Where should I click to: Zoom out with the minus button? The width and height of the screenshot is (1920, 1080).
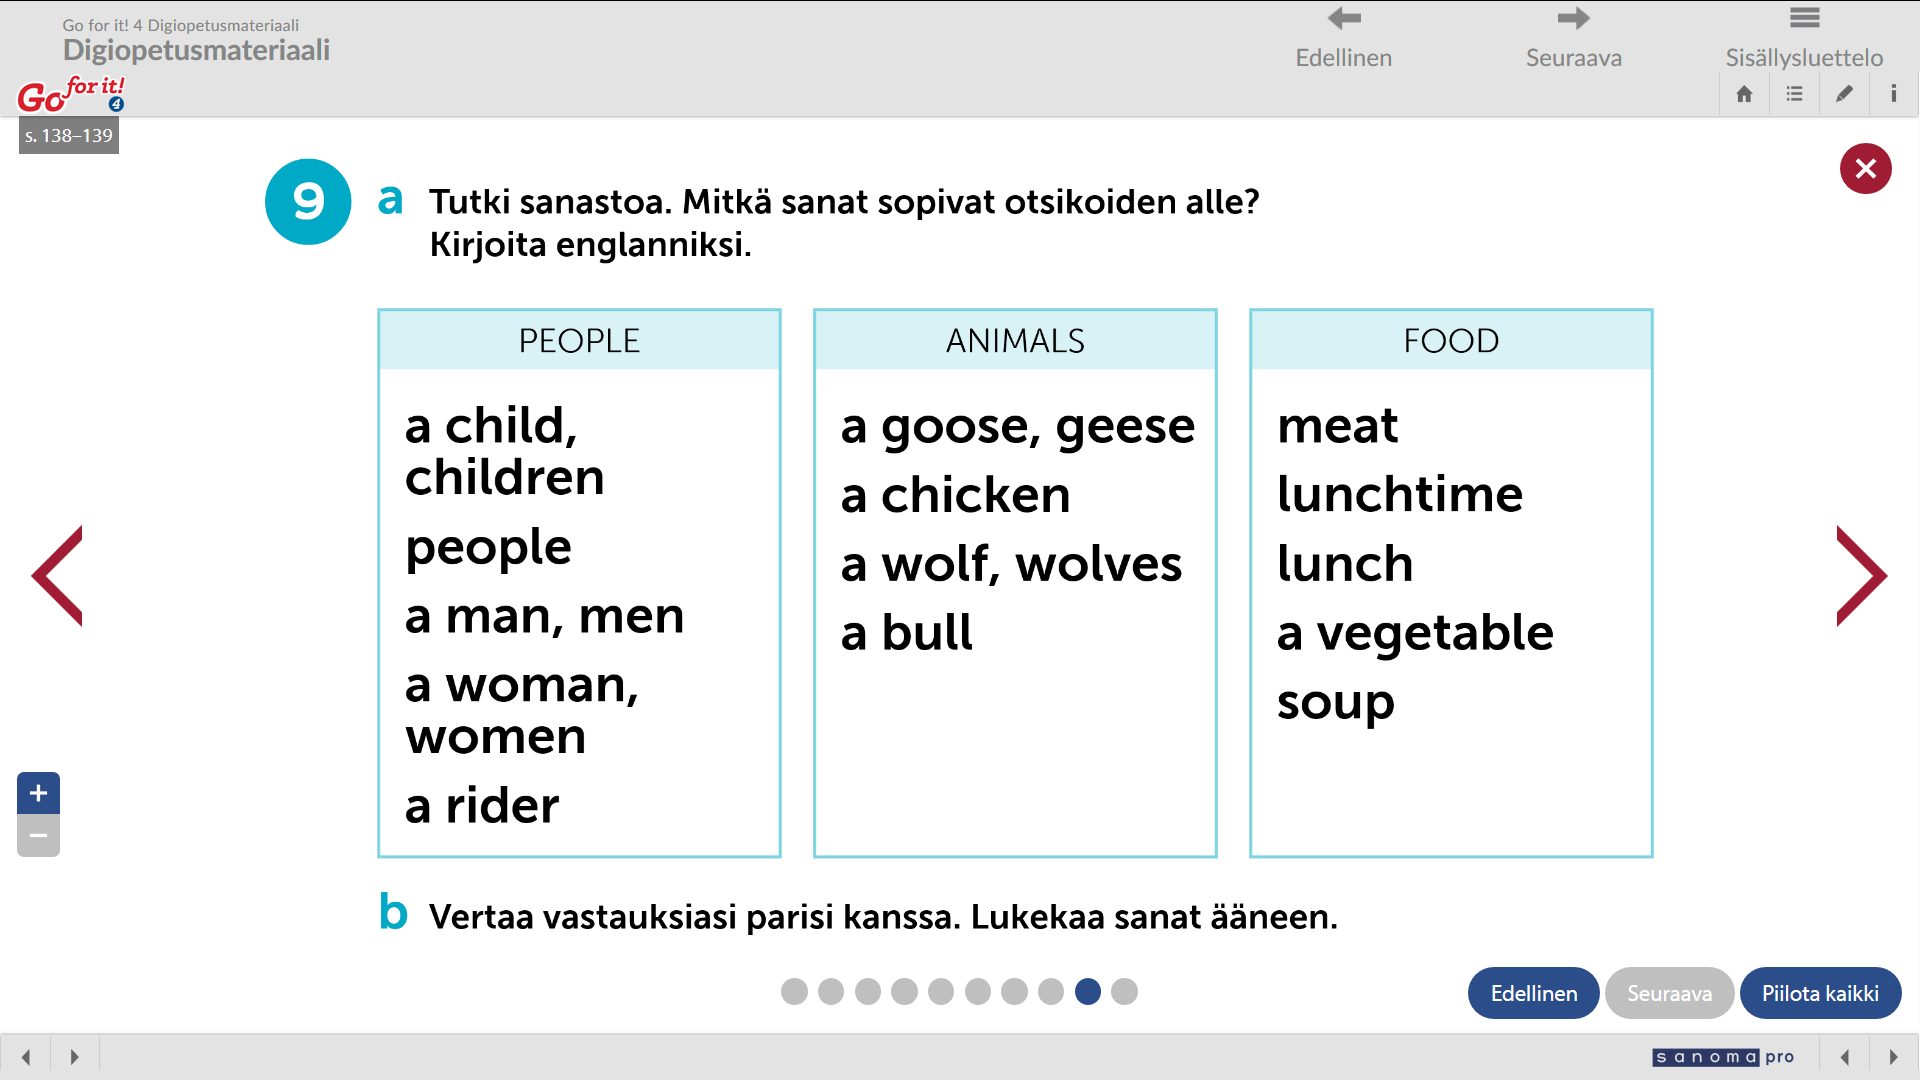[38, 836]
